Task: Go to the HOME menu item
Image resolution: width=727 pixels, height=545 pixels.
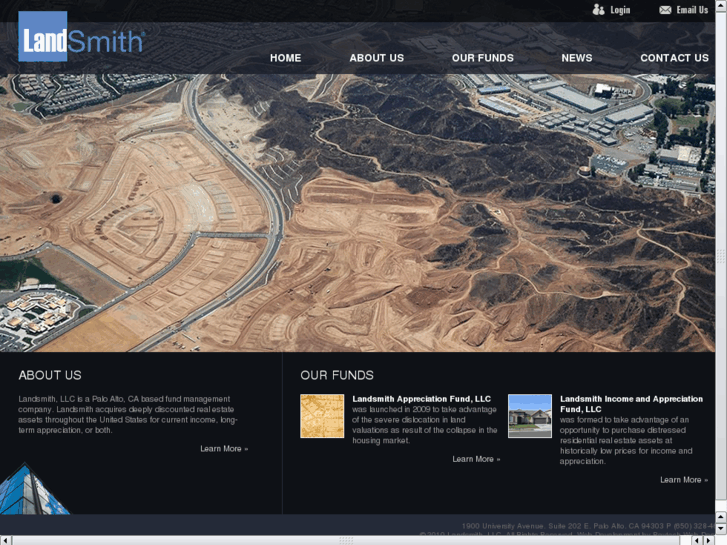Action: click(286, 58)
